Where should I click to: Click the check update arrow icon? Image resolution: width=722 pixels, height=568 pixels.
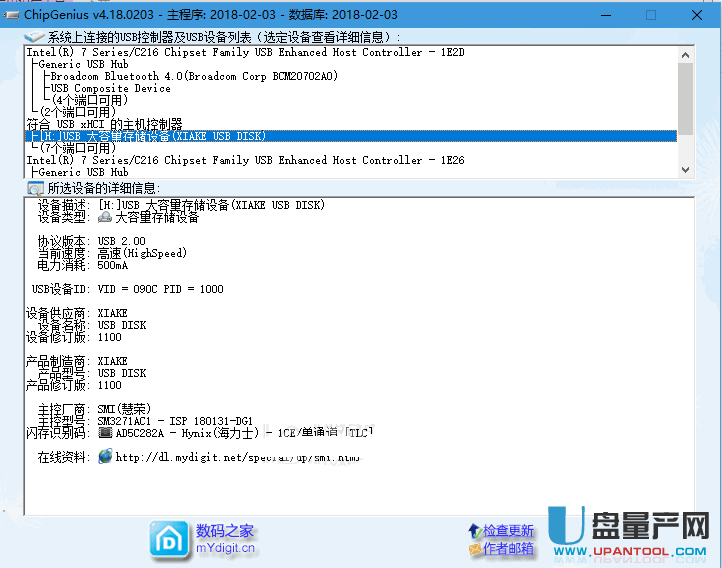point(475,530)
